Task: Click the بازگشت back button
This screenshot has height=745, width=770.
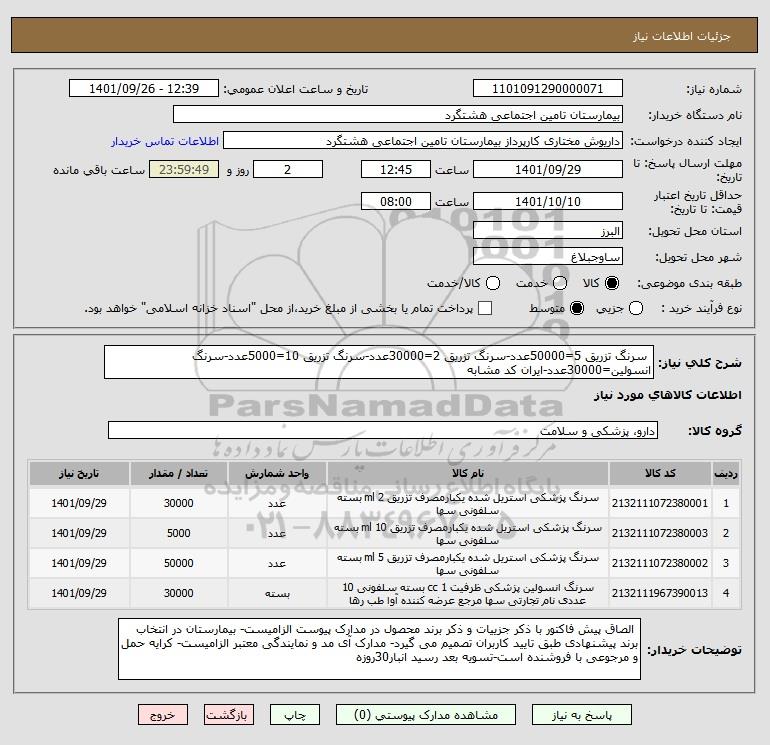Action: click(229, 715)
